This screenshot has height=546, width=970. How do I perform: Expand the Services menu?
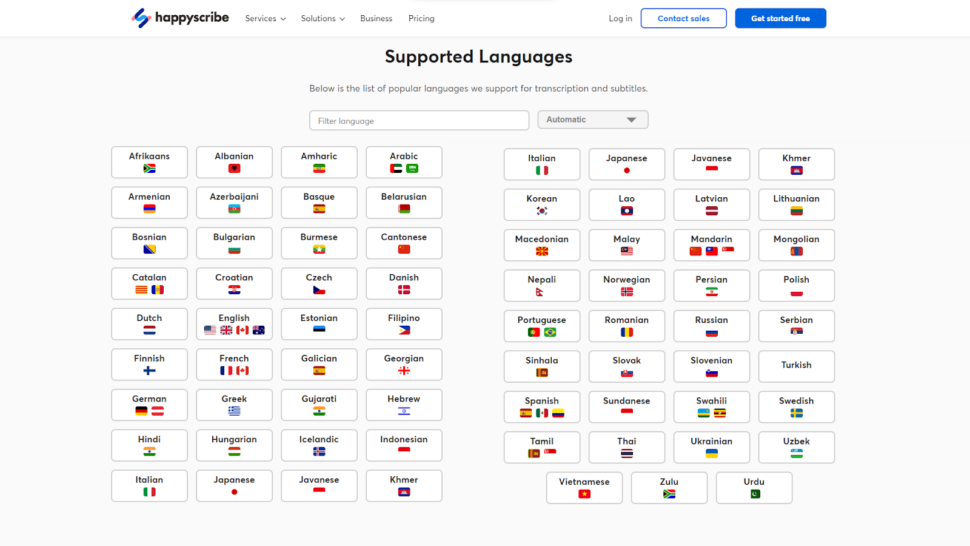point(265,19)
